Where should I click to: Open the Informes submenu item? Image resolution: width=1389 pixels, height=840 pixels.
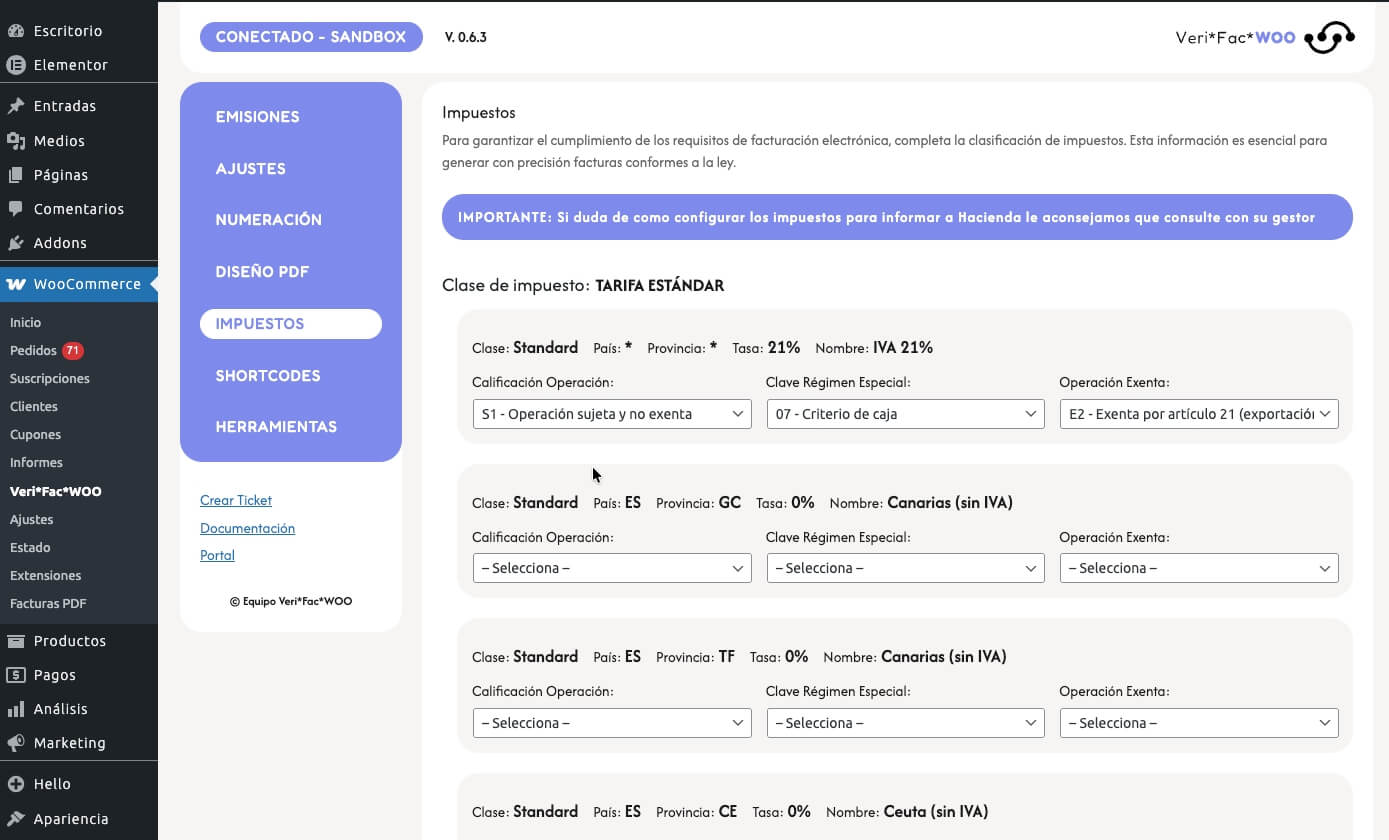click(36, 463)
